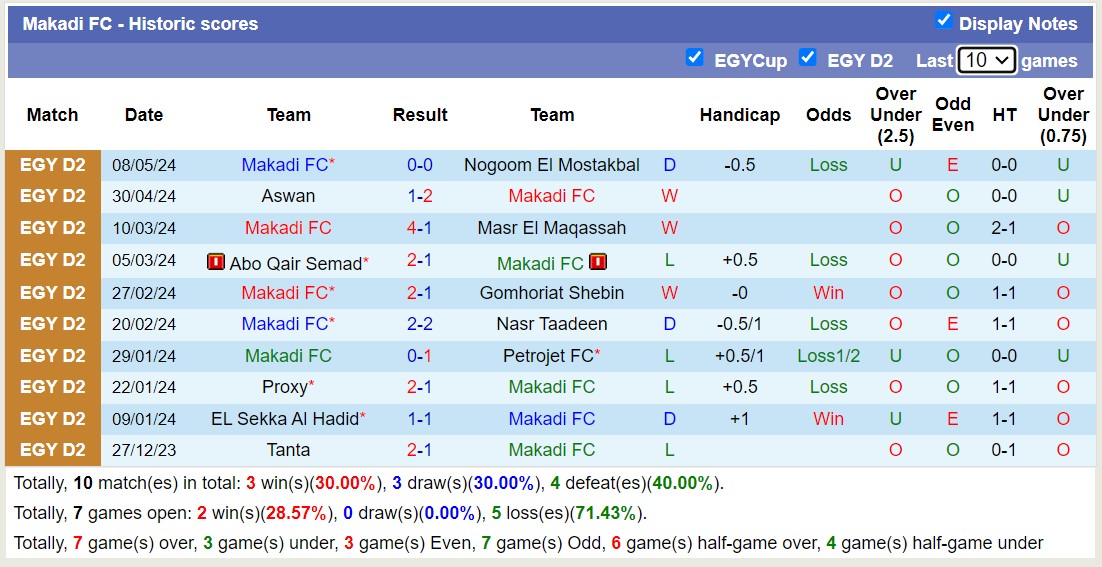Click the EGY D2 league cell for 08/05/24
Screen dimensions: 1102x567
pos(53,165)
